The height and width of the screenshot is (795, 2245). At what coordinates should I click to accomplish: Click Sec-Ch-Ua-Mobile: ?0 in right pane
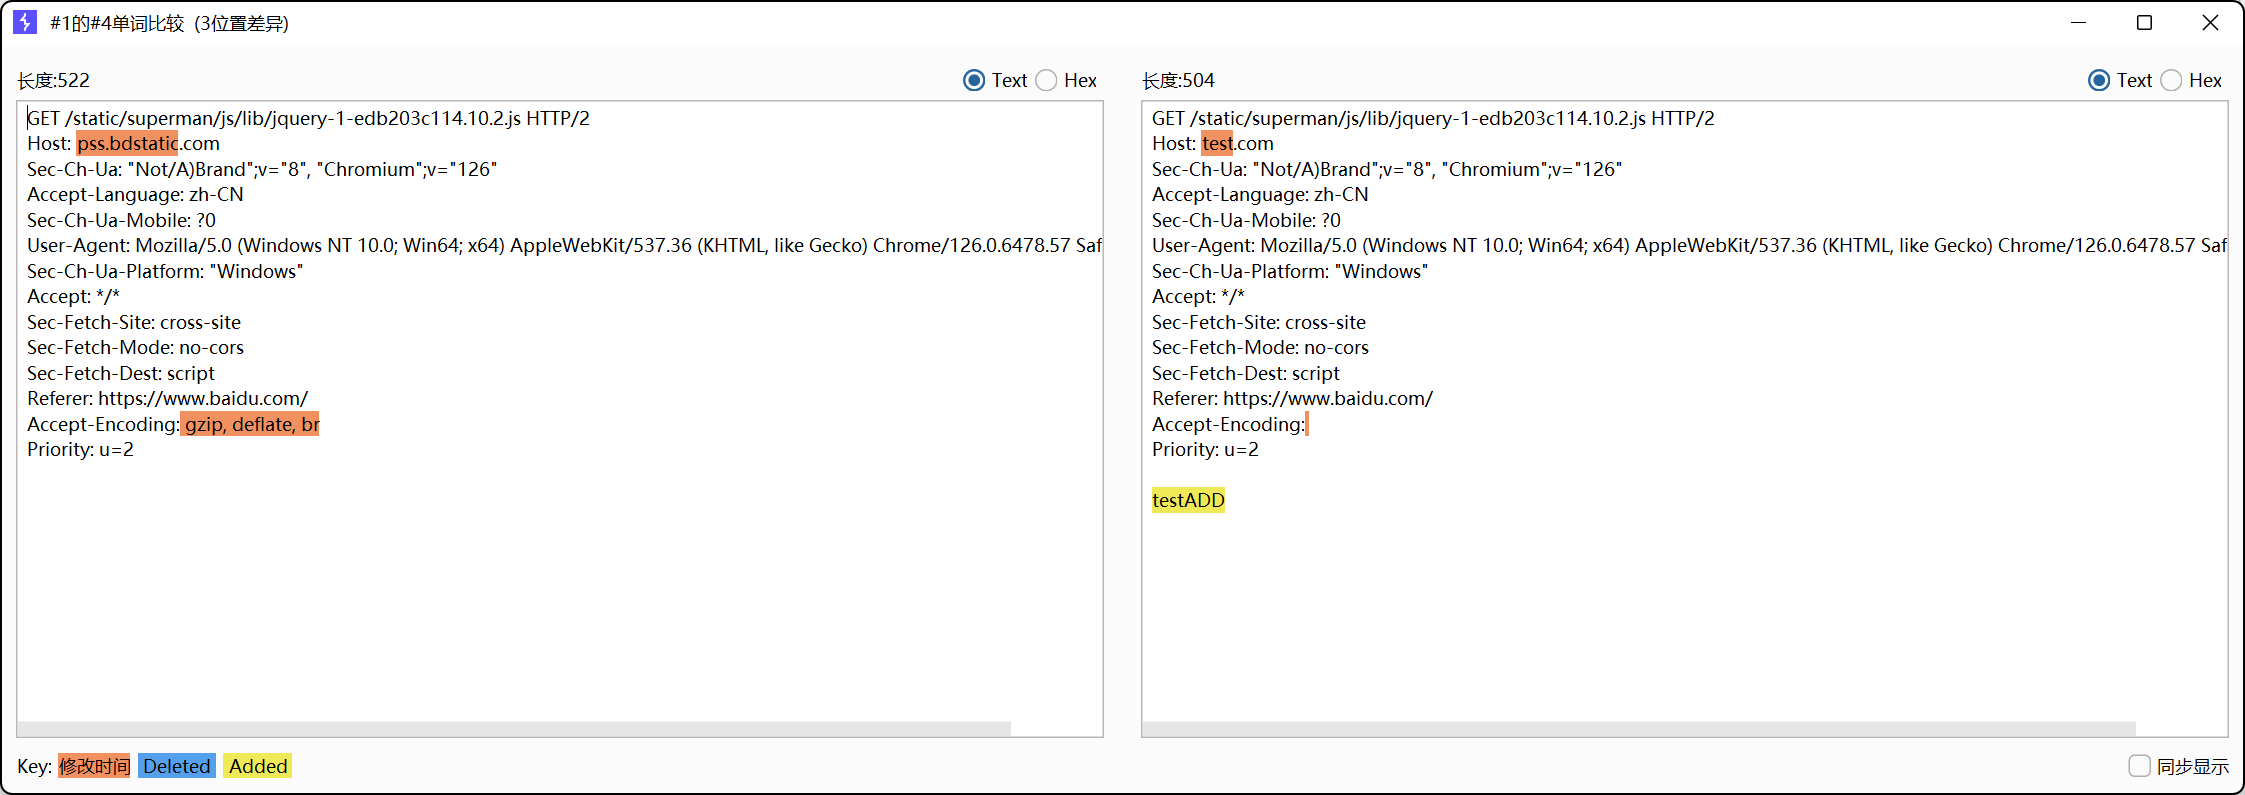[1246, 220]
